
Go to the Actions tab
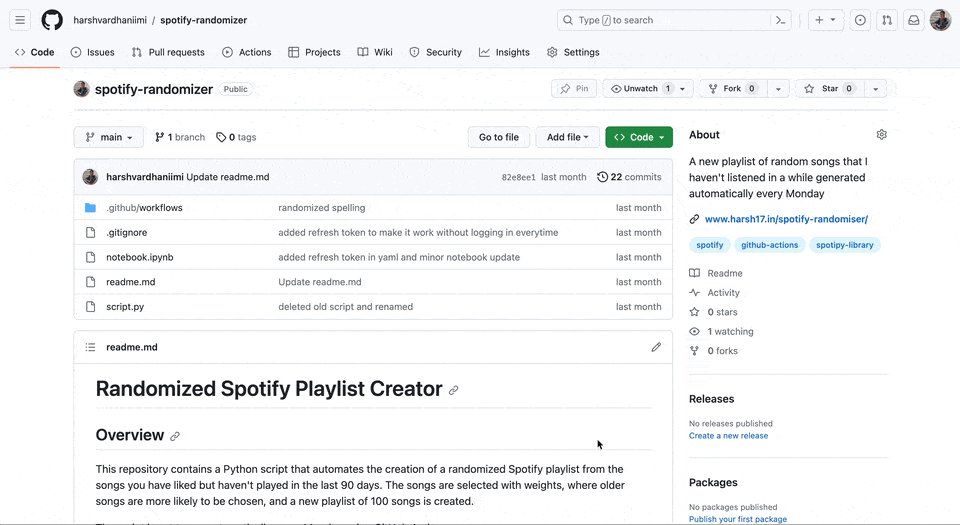pyautogui.click(x=247, y=53)
